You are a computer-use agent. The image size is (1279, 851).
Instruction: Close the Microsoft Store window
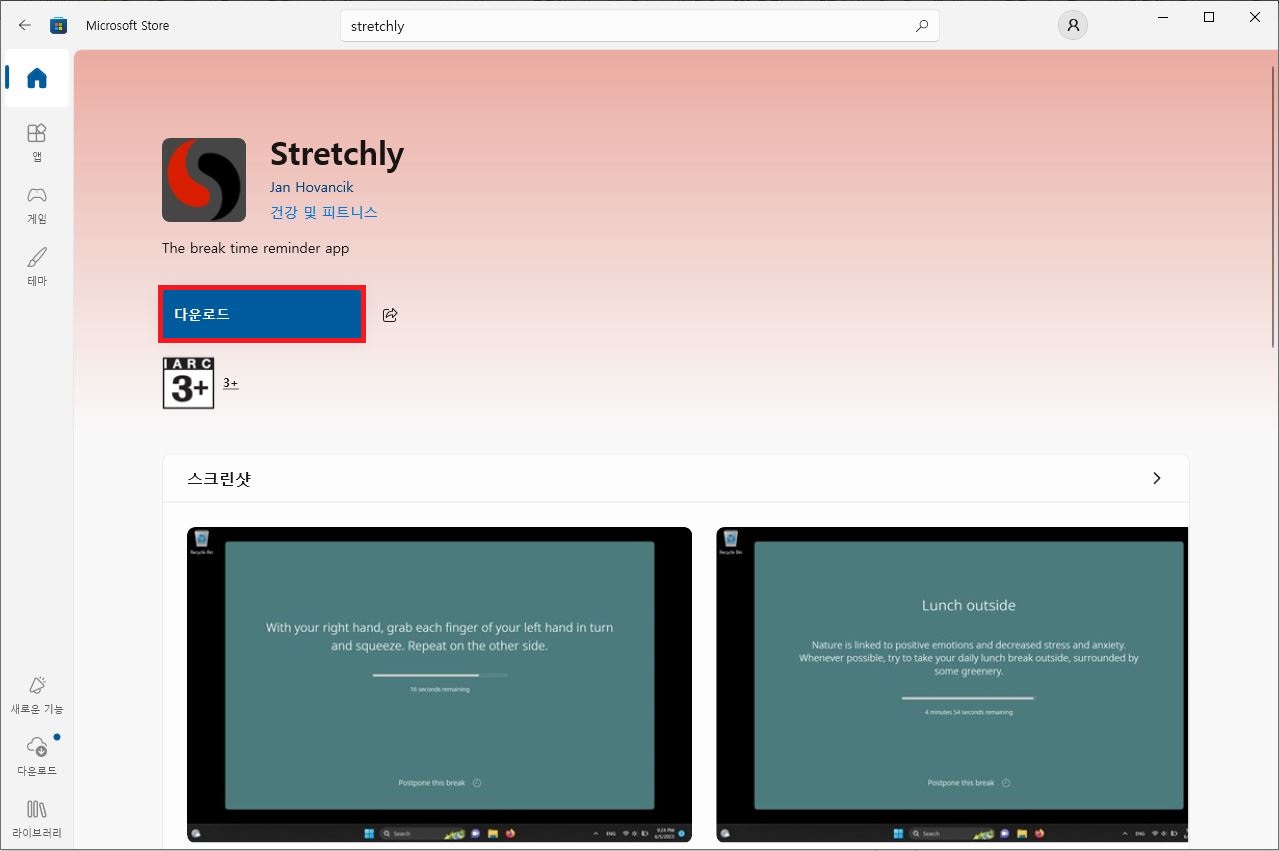tap(1255, 17)
